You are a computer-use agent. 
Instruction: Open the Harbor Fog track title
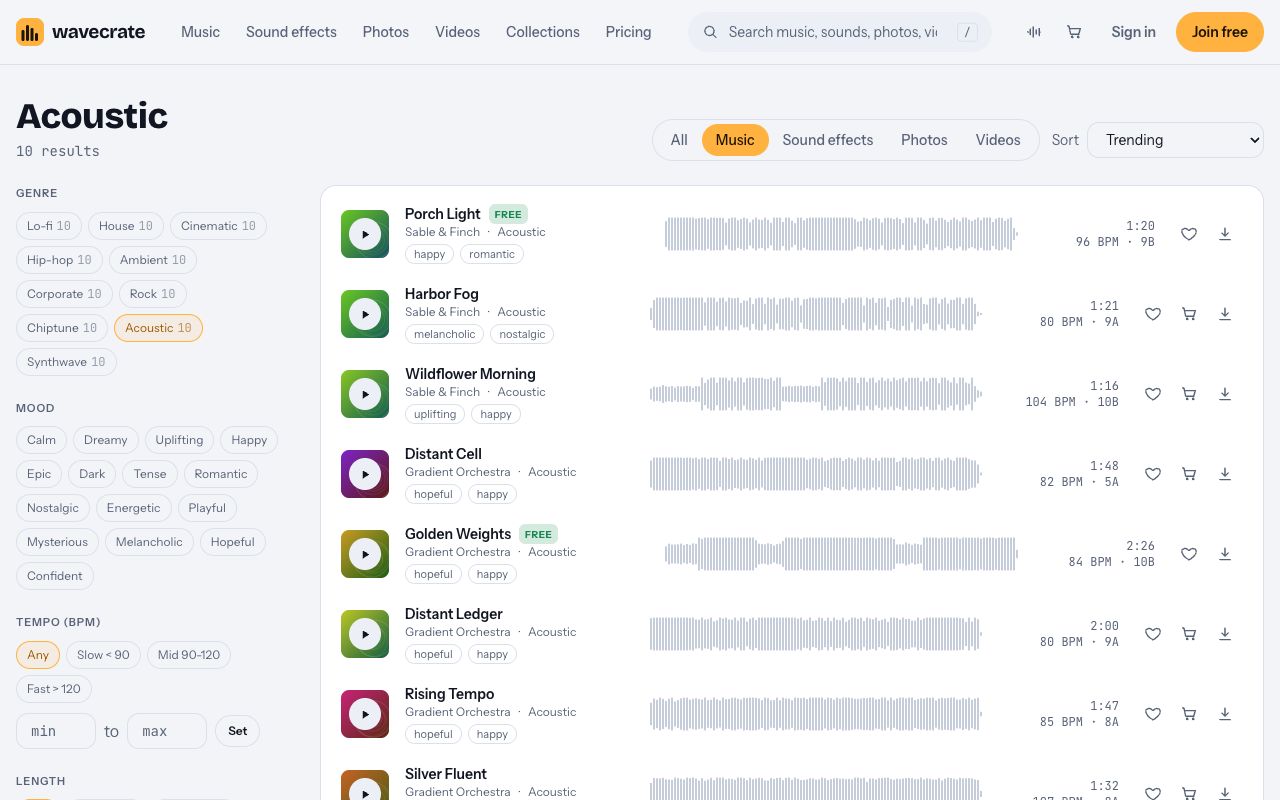[442, 294]
